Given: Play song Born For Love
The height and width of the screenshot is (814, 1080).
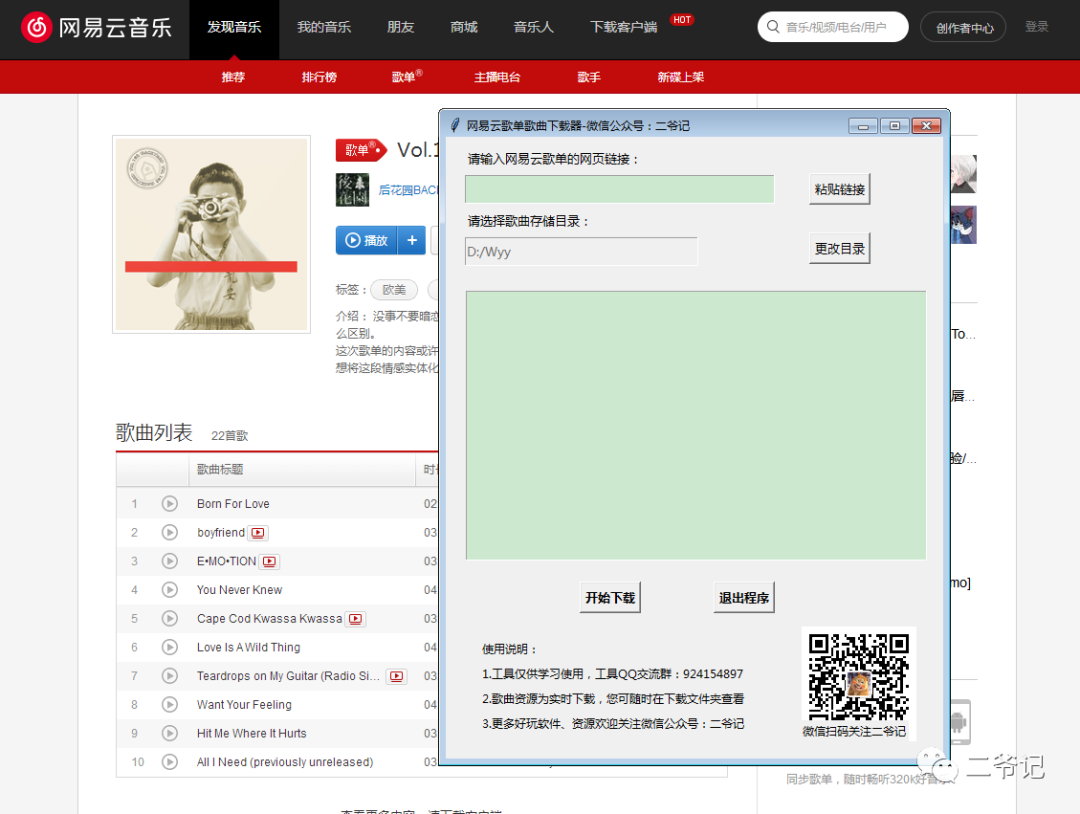Looking at the screenshot, I should (169, 503).
